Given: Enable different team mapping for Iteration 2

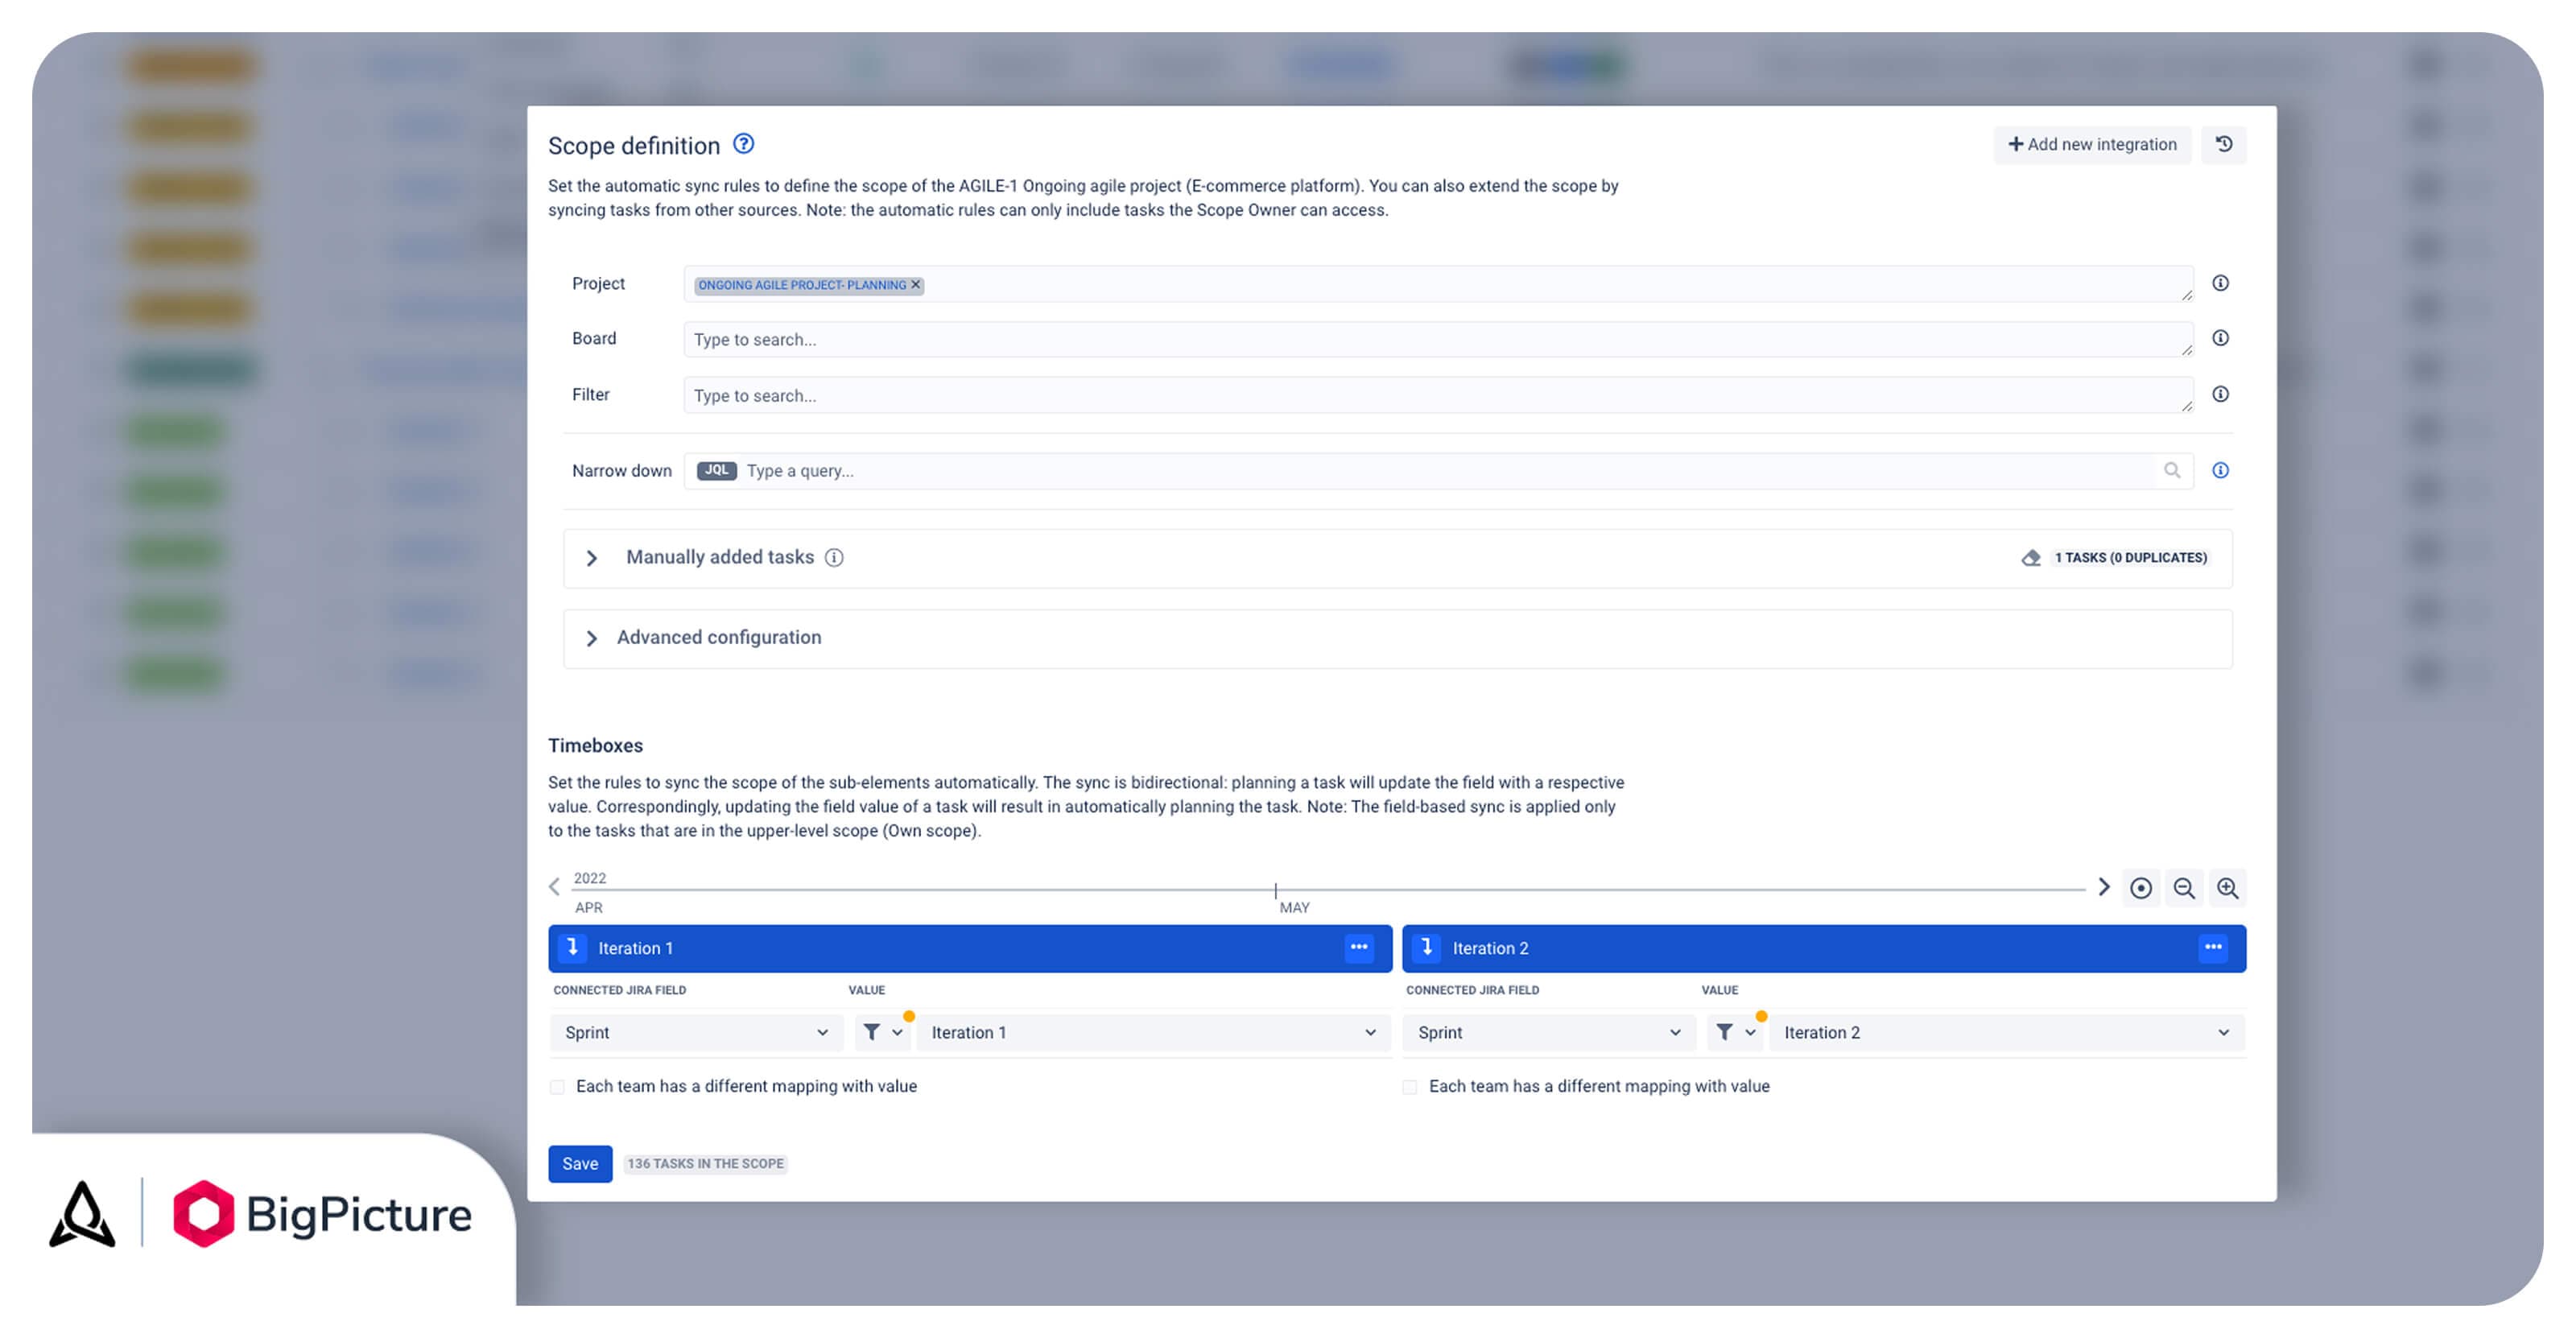Looking at the screenshot, I should tap(1410, 1088).
